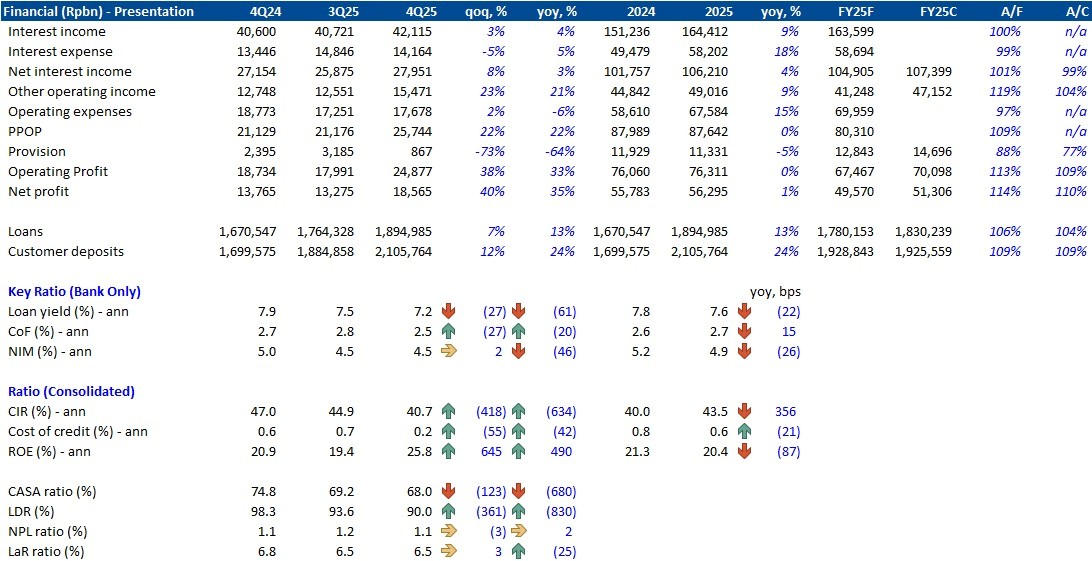Viewport: 1092px width, 561px height.
Task: Click the green up arrow in LaR ratio row
Action: [519, 551]
